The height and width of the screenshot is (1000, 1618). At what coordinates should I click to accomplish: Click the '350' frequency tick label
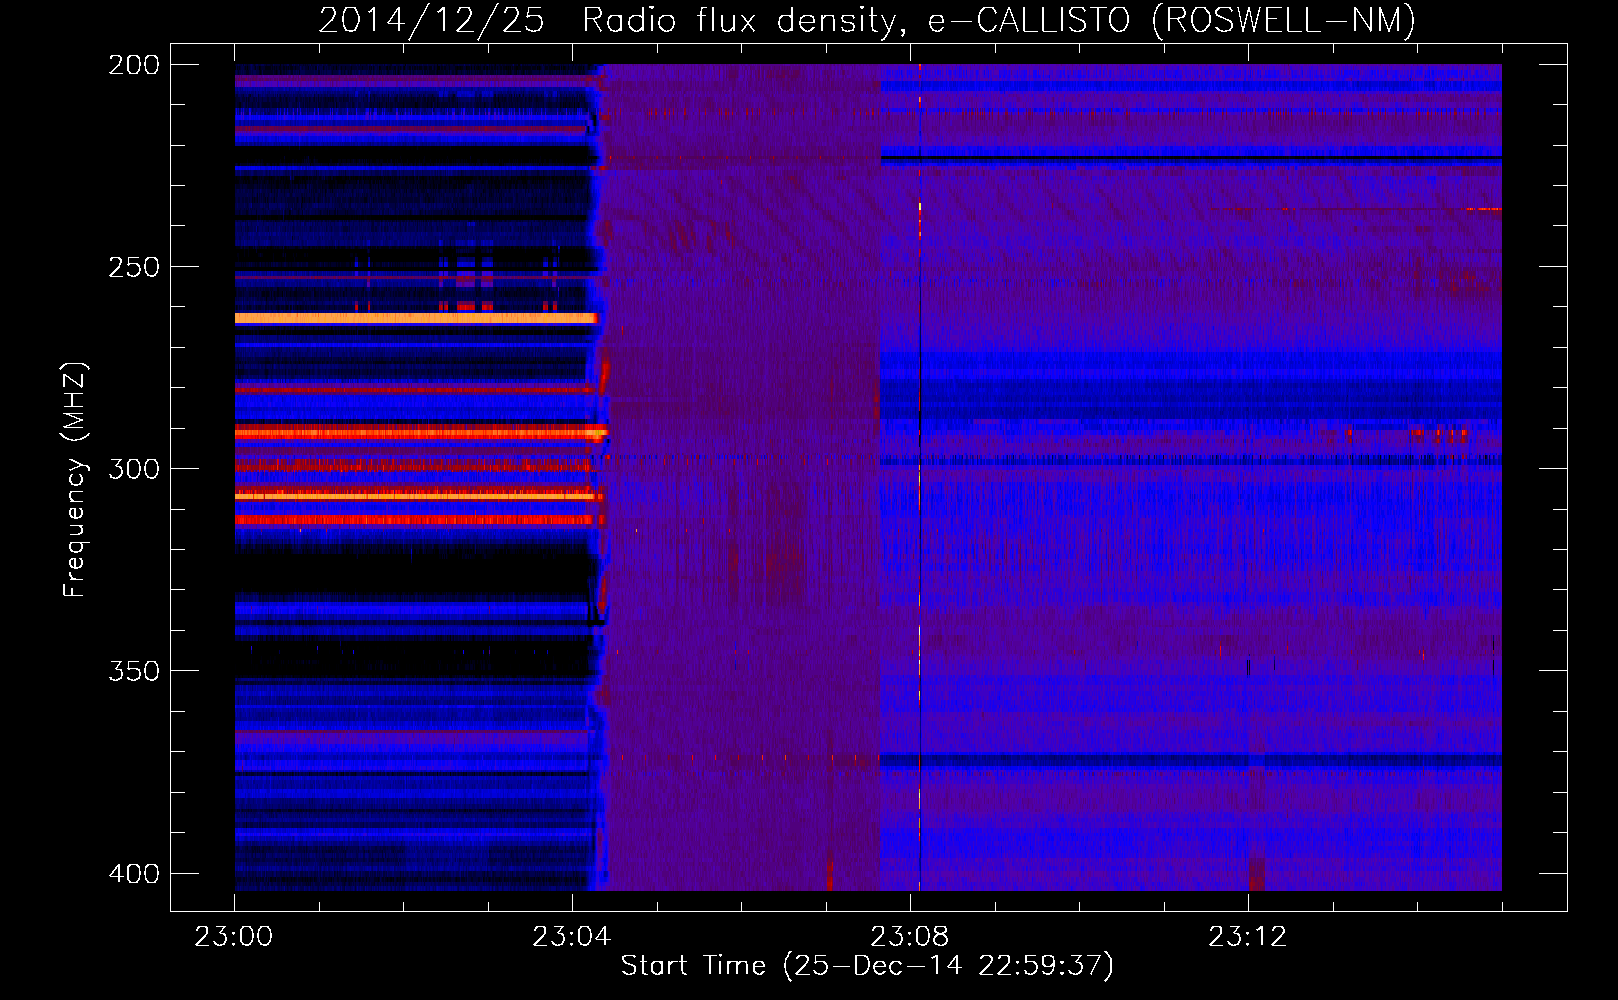click(134, 671)
